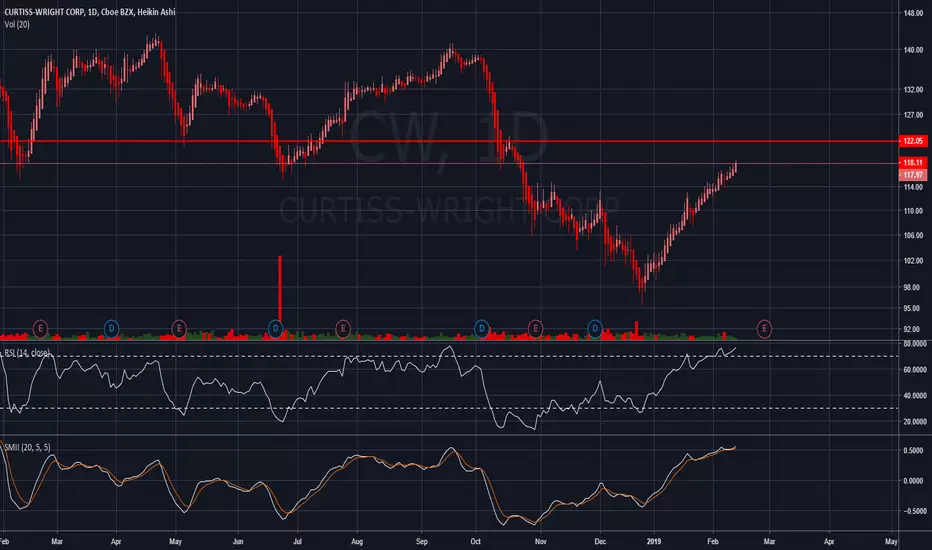Click the RSI scale value 60.0000
Screen dimensions: 932x550
click(915, 370)
